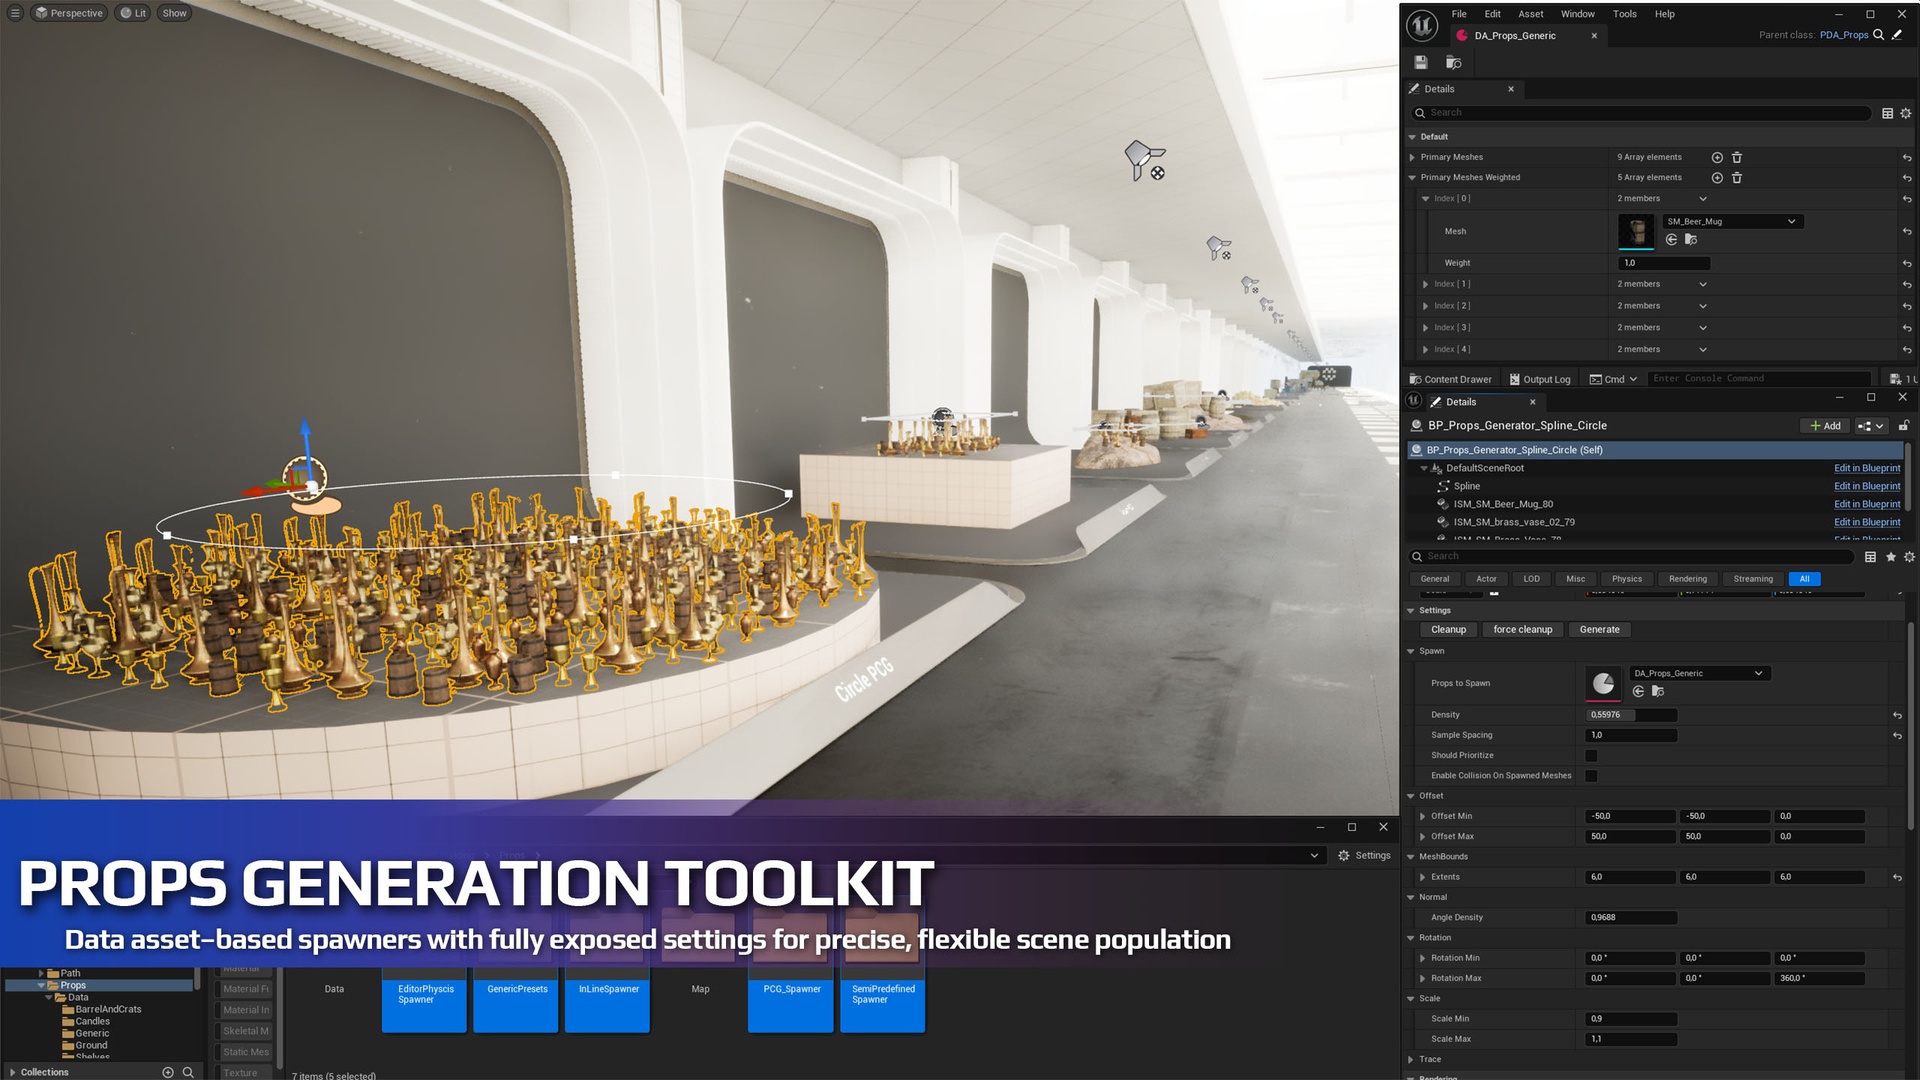The width and height of the screenshot is (1920, 1080).
Task: Toggle the Skeletal Mesh filter
Action: click(244, 1031)
